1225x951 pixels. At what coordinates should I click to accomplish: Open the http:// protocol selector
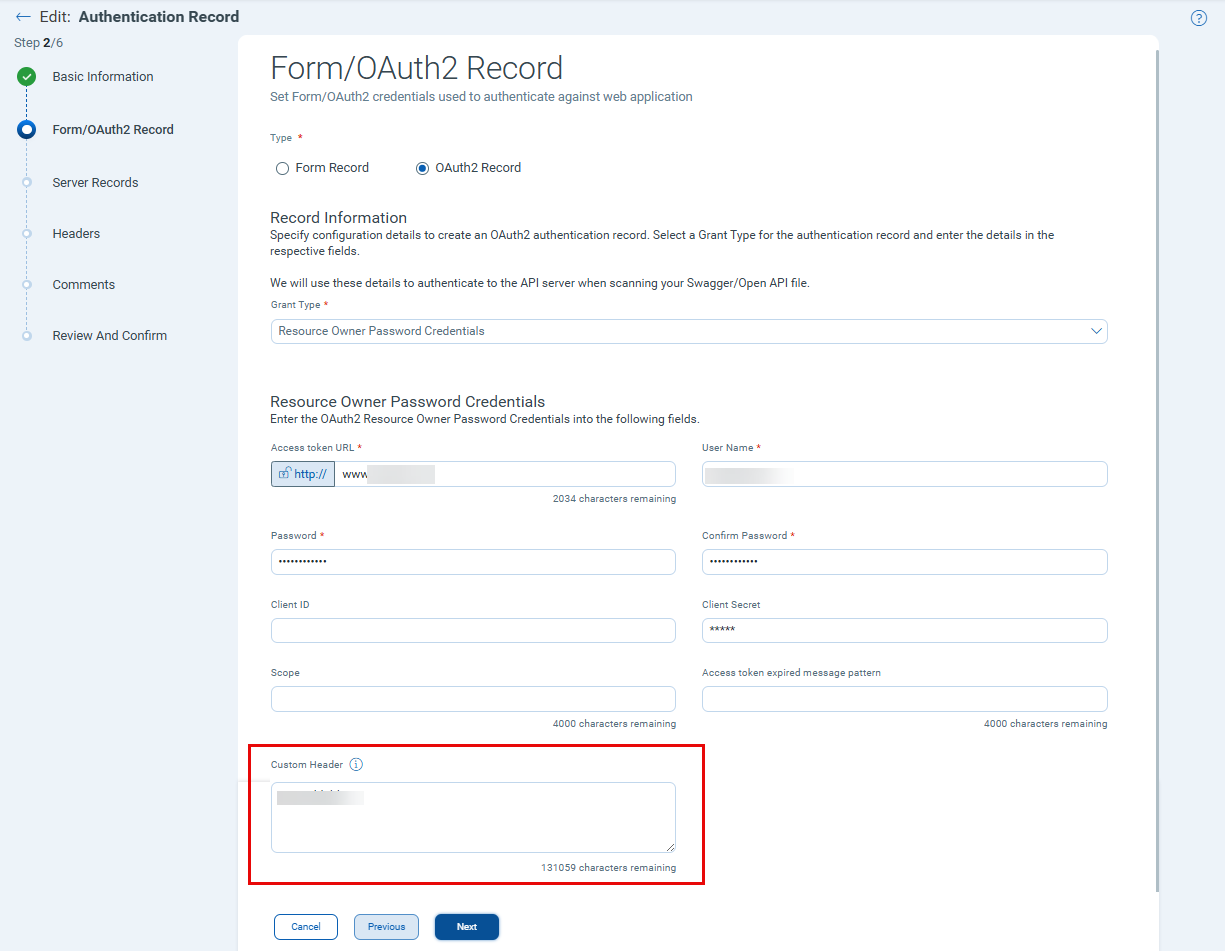tap(302, 473)
